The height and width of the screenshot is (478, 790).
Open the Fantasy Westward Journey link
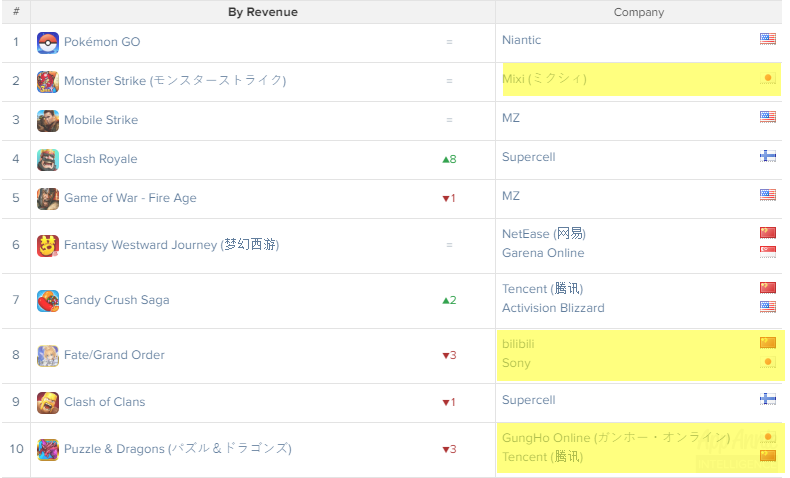coord(171,245)
